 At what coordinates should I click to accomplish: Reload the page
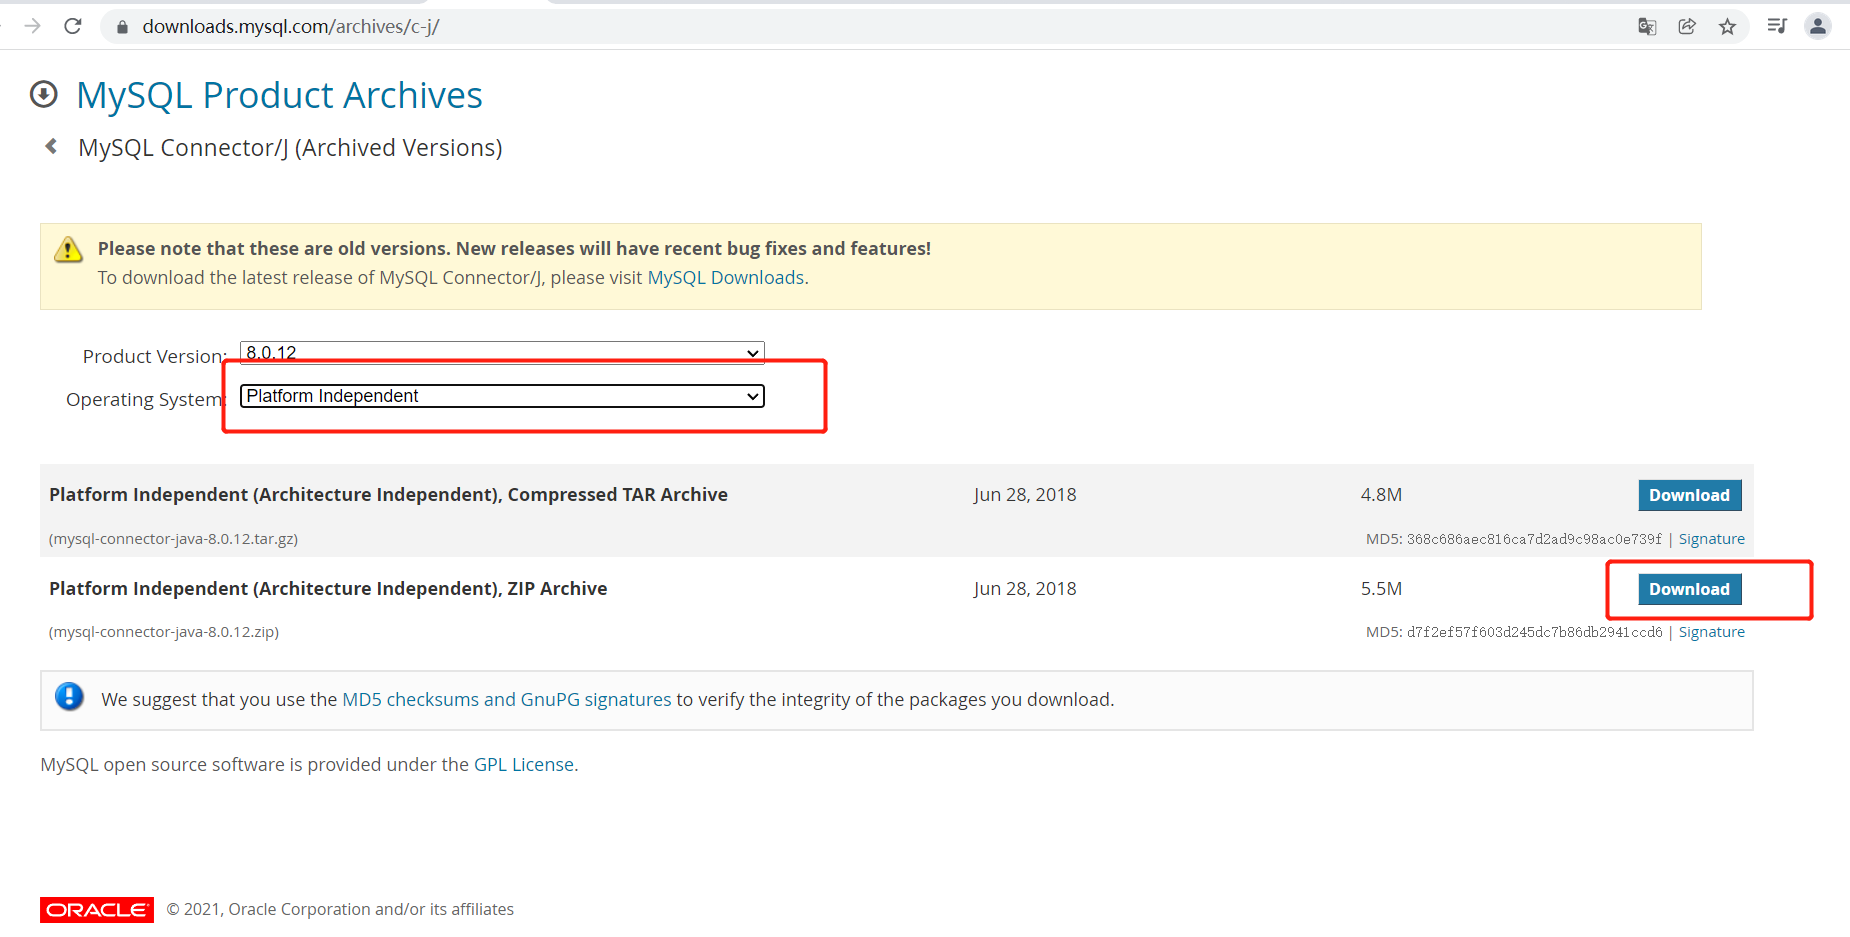(x=73, y=26)
